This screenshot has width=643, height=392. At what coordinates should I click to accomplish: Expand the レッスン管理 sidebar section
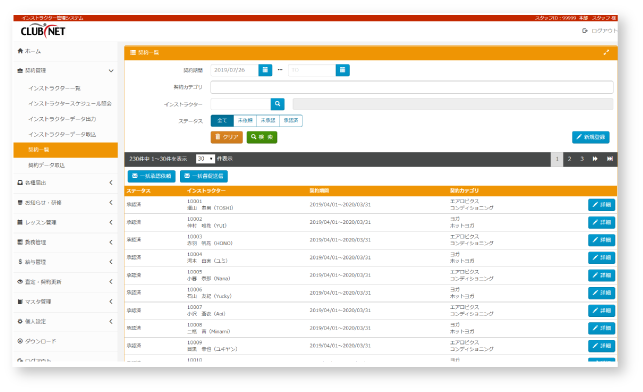[66, 222]
